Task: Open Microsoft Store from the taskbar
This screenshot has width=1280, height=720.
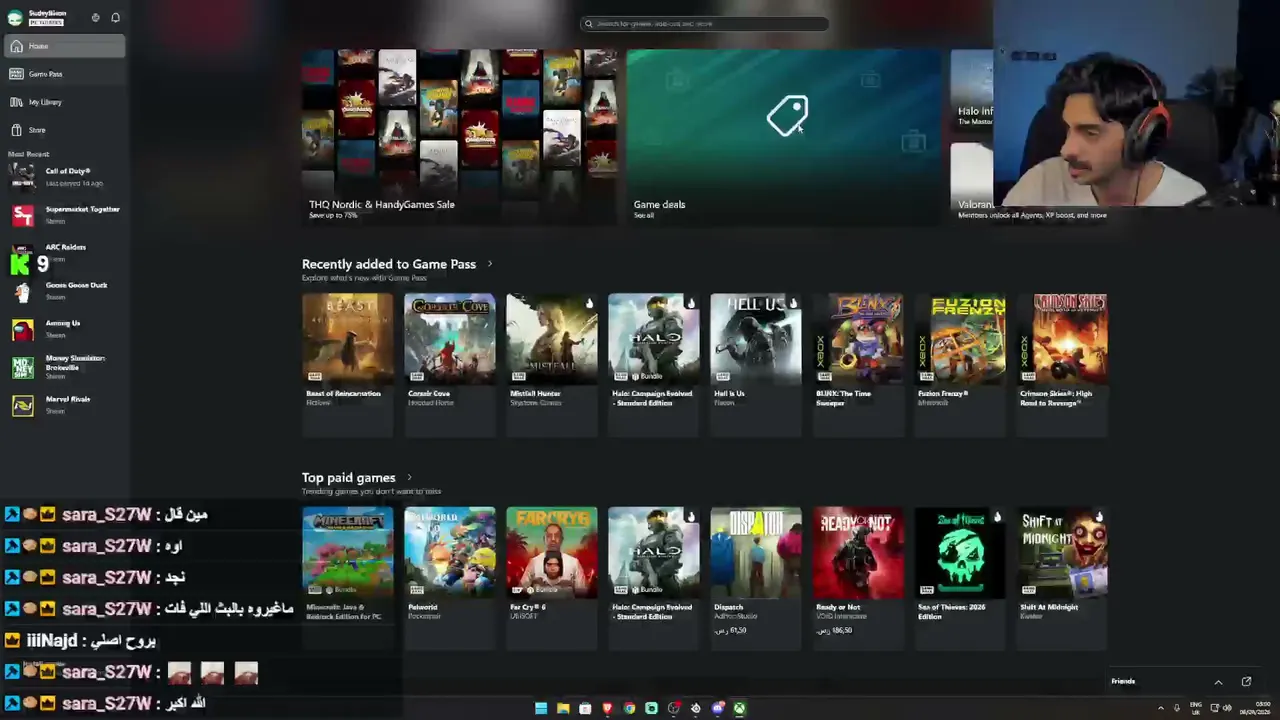Action: (585, 709)
